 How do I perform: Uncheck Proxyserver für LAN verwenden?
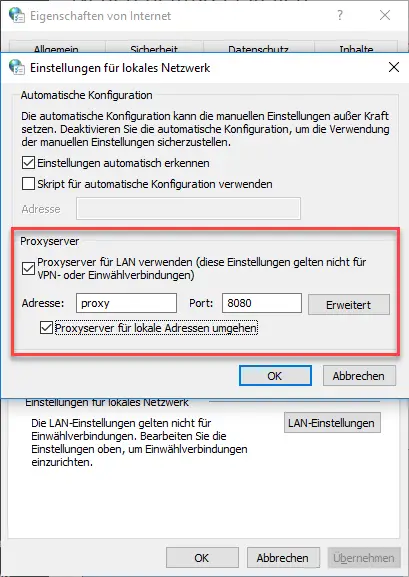[28, 269]
